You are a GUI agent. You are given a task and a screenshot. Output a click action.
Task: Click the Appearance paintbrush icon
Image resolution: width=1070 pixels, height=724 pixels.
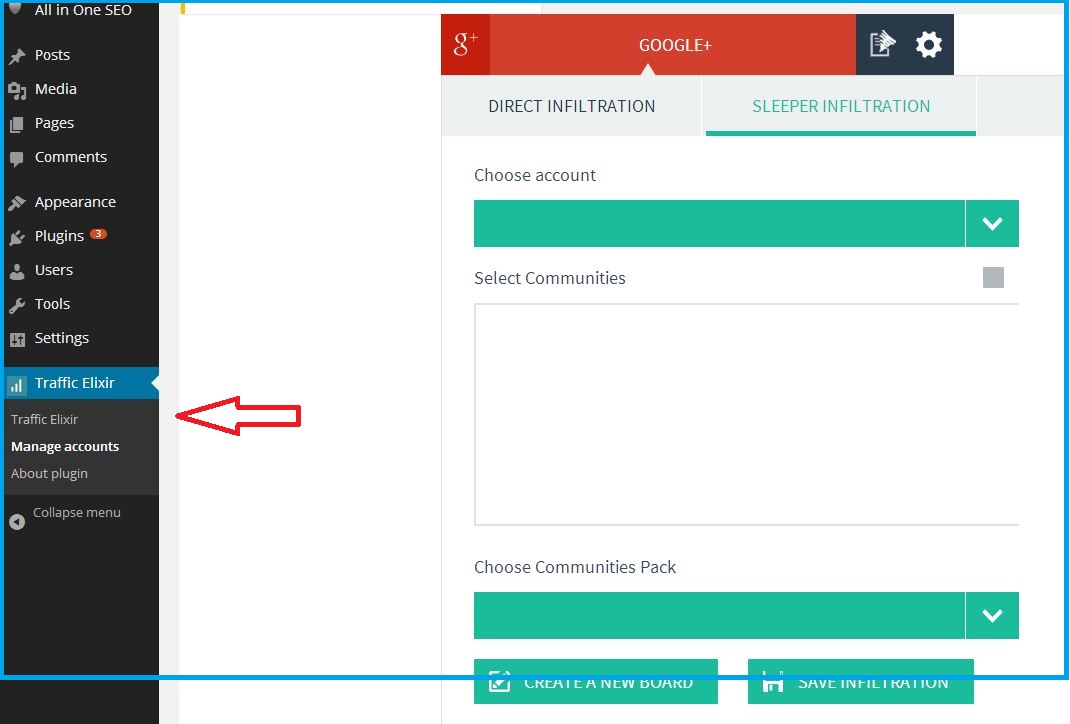click(17, 203)
